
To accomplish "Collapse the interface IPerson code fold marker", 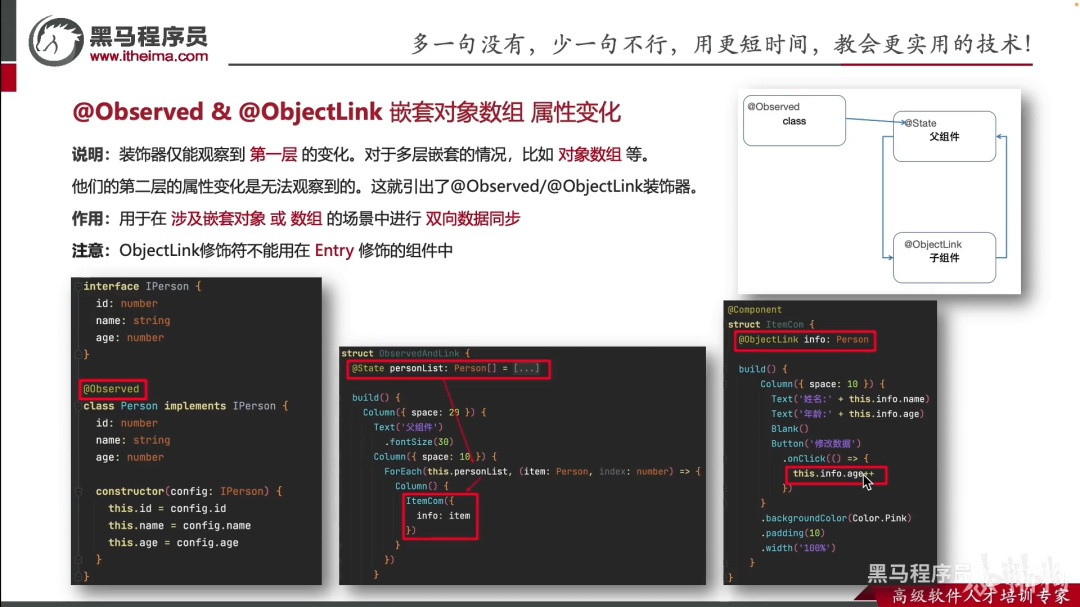I will [x=78, y=286].
